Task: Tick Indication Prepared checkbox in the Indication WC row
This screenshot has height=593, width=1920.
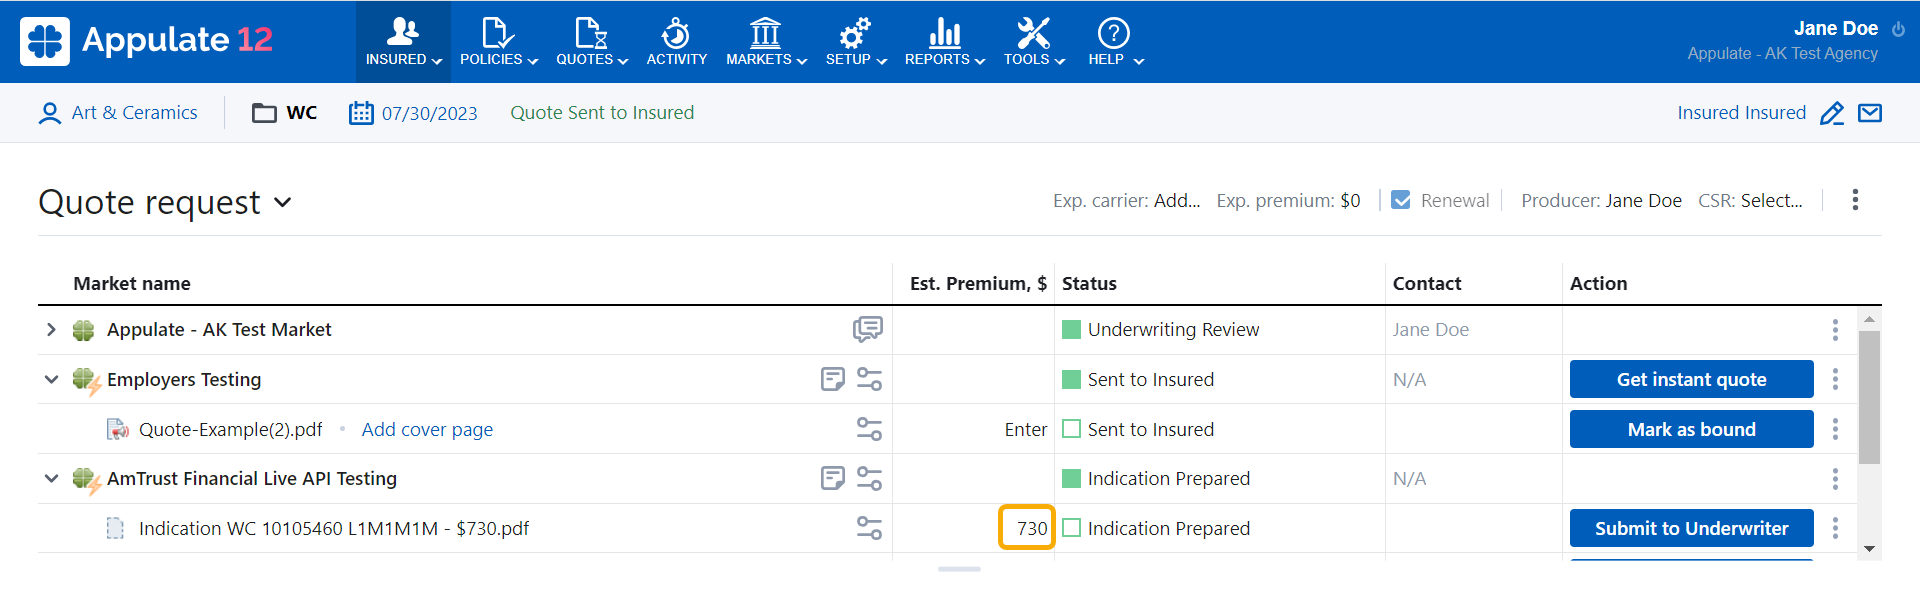Action: pyautogui.click(x=1071, y=528)
